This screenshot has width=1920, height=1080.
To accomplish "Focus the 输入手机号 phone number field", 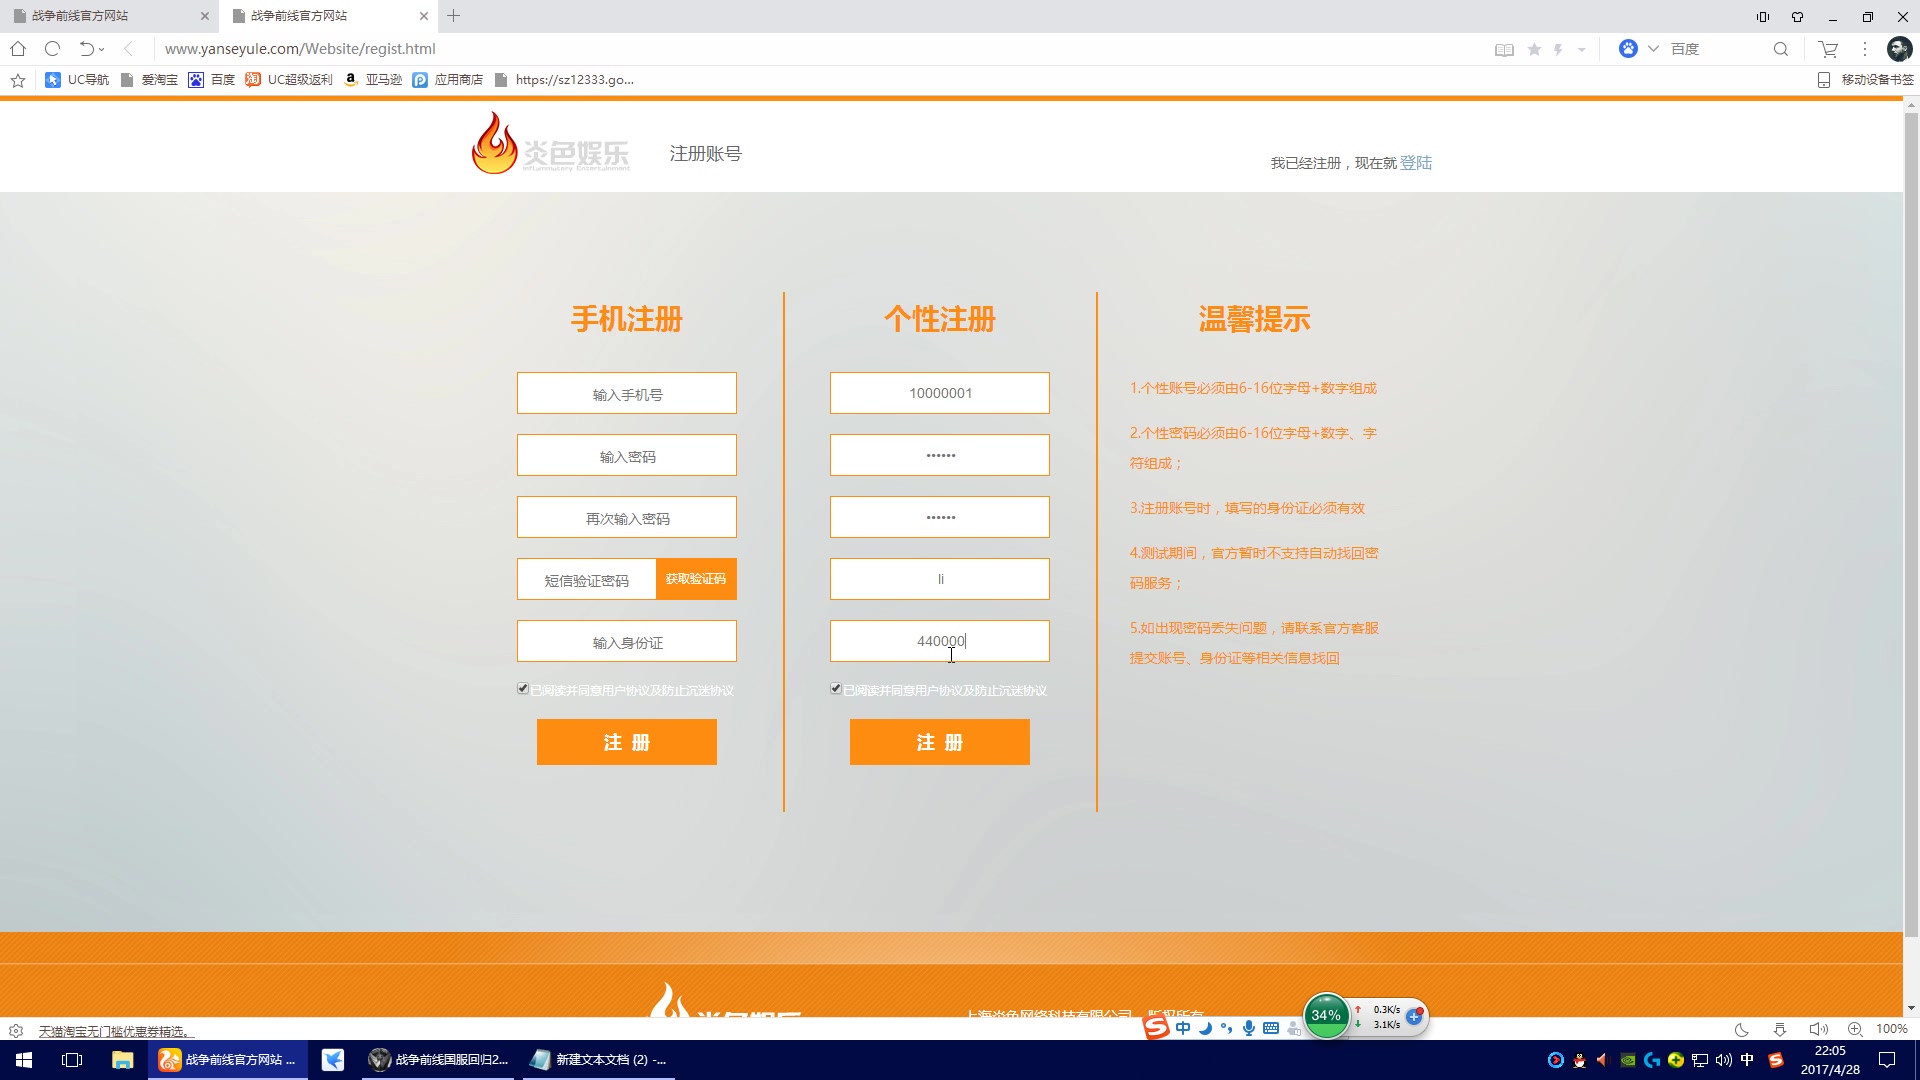I will [627, 393].
